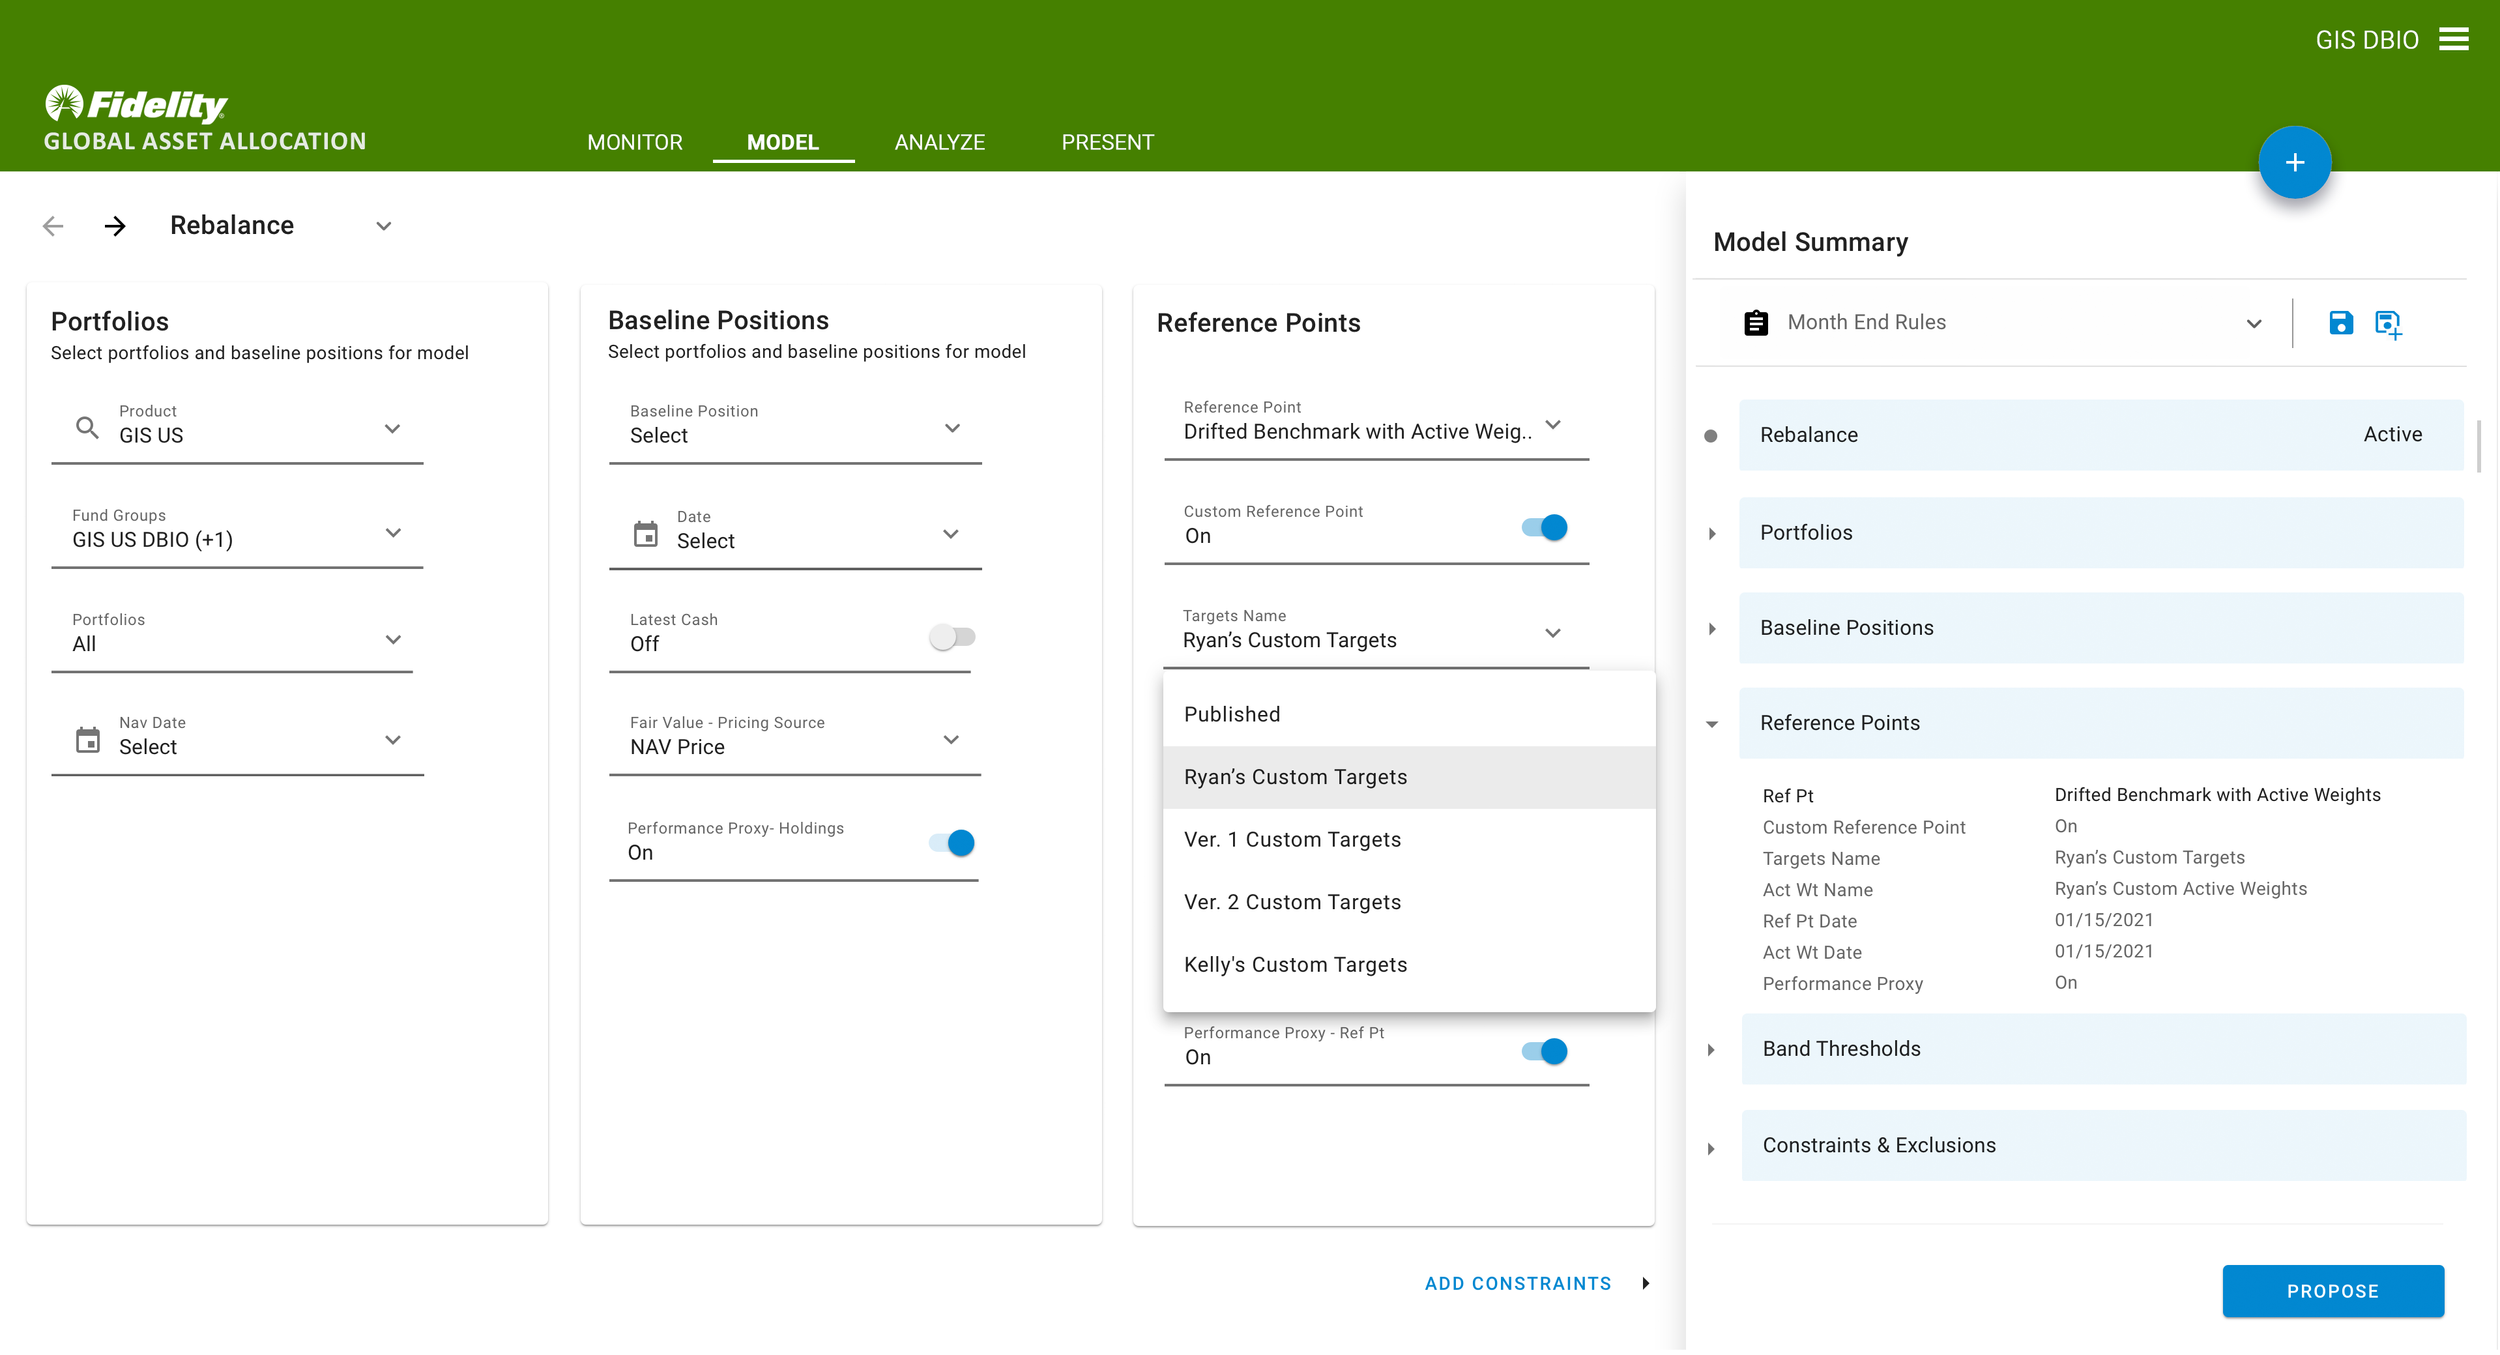Switch to the ANALYZE tab
Viewport: 2500px width, 1355px height.
(939, 142)
